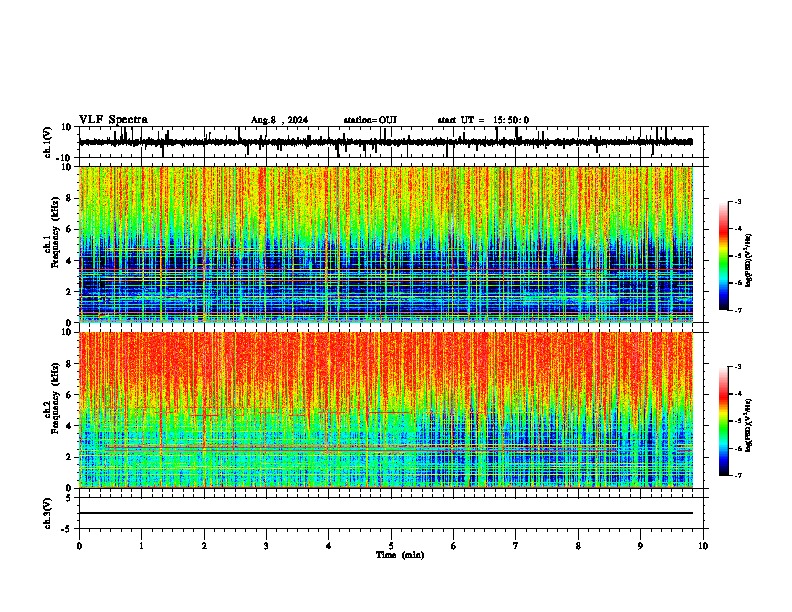Click the "6" kHz tick on the ch.1 spectrogram

point(69,230)
